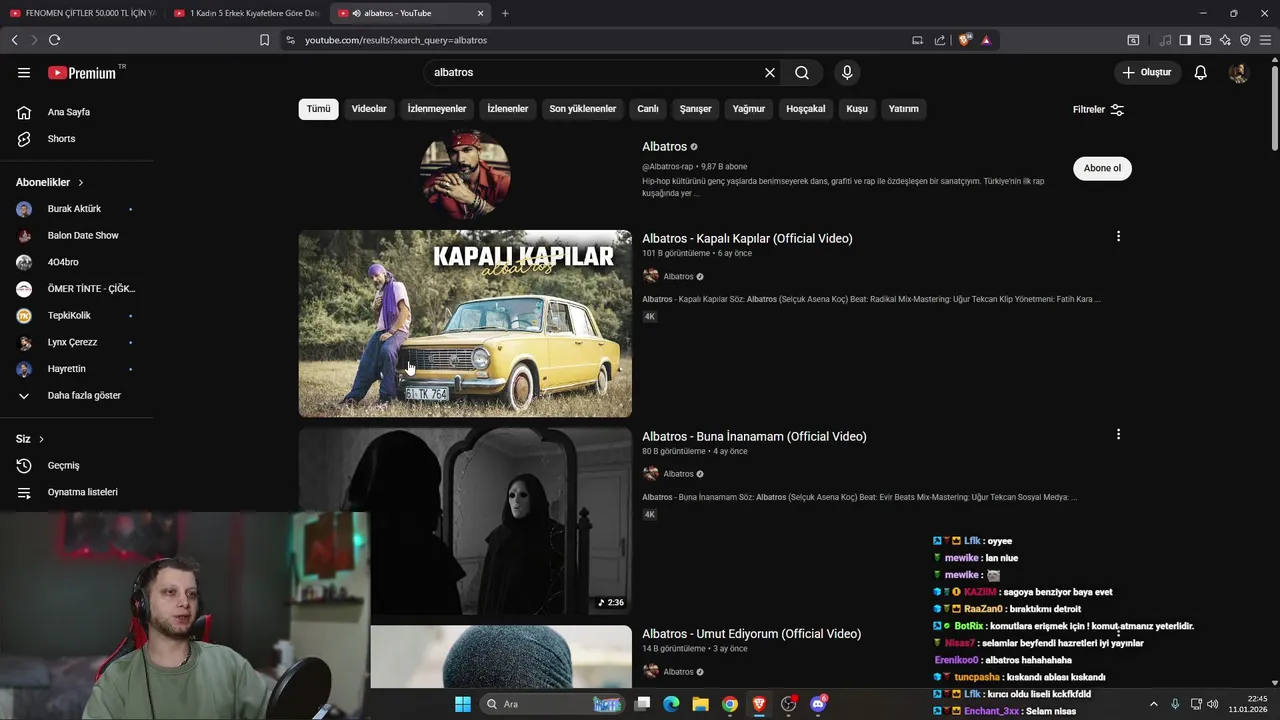Select the İzlenmeyenler filter chip
The height and width of the screenshot is (720, 1280).
coord(437,109)
